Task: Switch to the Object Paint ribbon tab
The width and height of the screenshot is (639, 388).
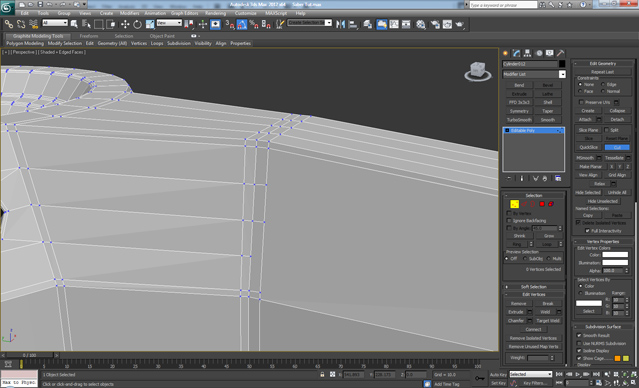Action: 162,36
